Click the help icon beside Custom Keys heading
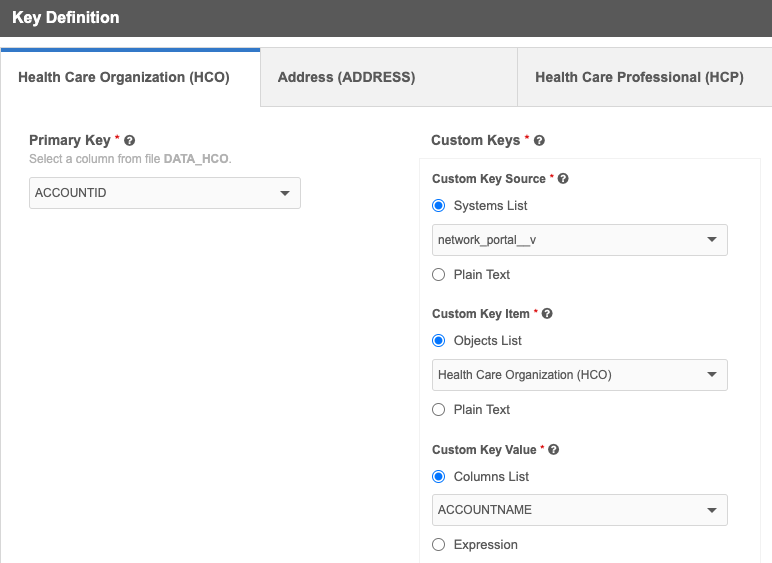Viewport: 772px width, 563px height. (x=540, y=141)
